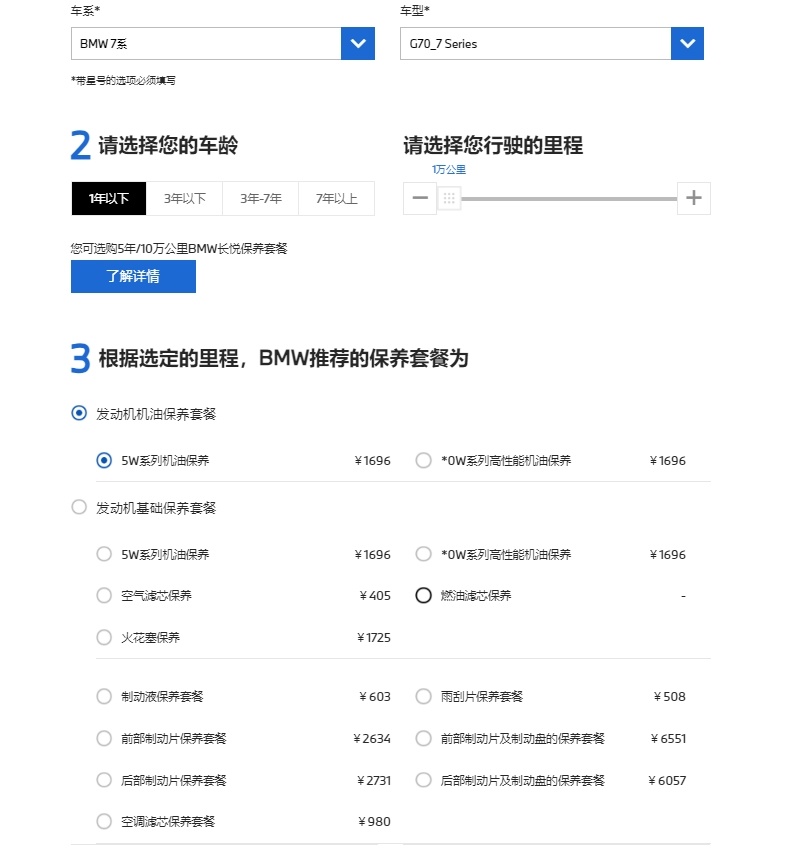Click the ¥6551 price text
The height and width of the screenshot is (855, 787).
tap(668, 738)
